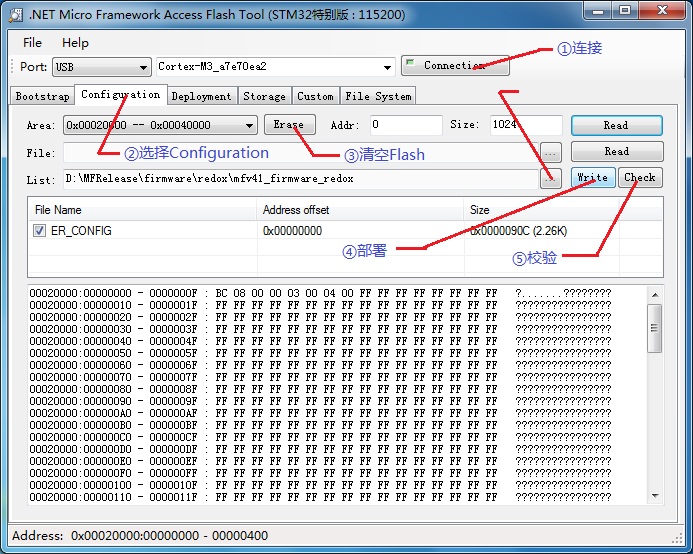Browse for List with the ellipsis button
The height and width of the screenshot is (554, 693).
coord(551,179)
